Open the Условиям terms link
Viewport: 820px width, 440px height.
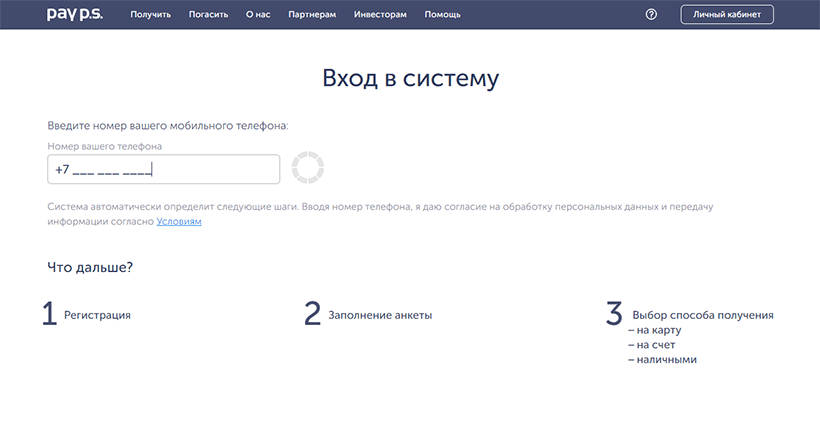pyautogui.click(x=179, y=221)
